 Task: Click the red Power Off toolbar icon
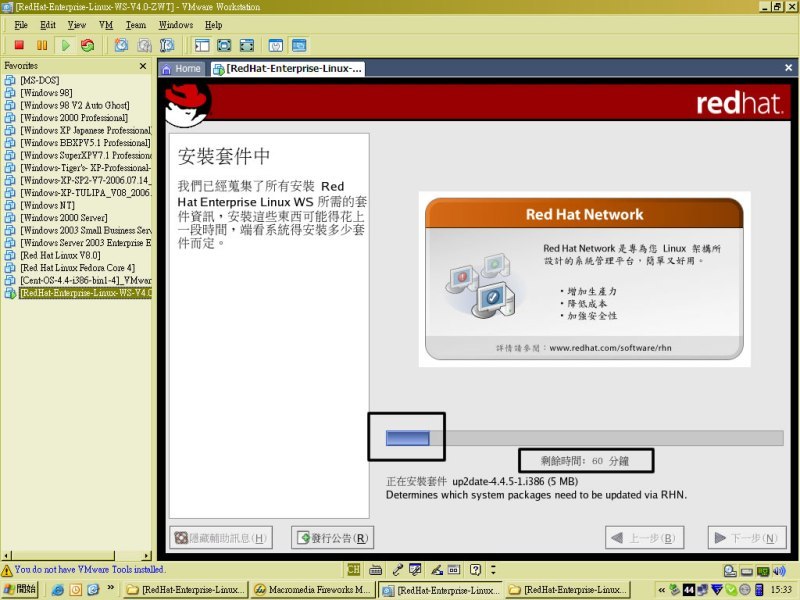click(x=19, y=45)
